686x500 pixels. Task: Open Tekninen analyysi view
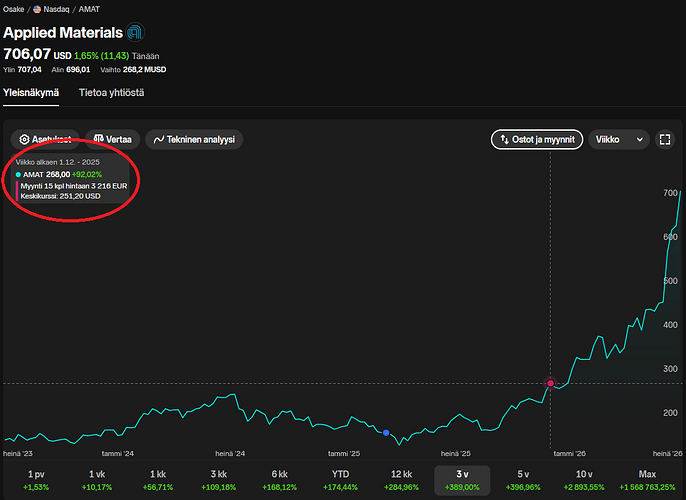click(x=194, y=140)
